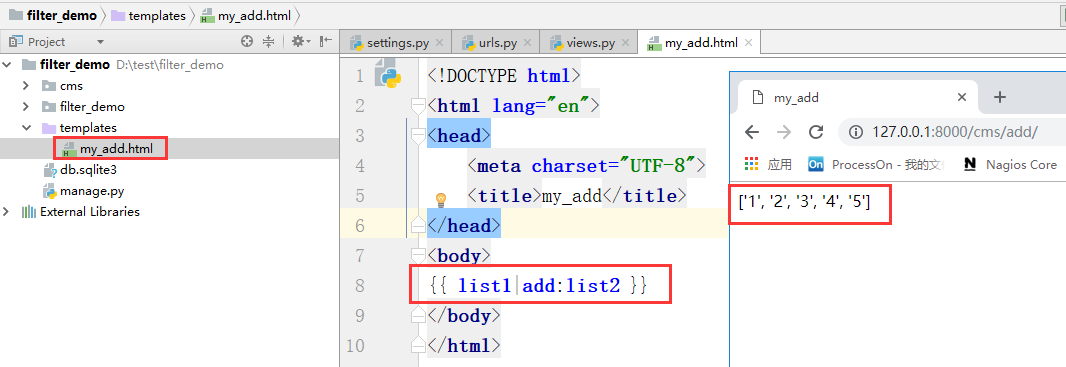Screen dimensions: 1066x367
Task: Click the title my_add line
Action: [577, 196]
